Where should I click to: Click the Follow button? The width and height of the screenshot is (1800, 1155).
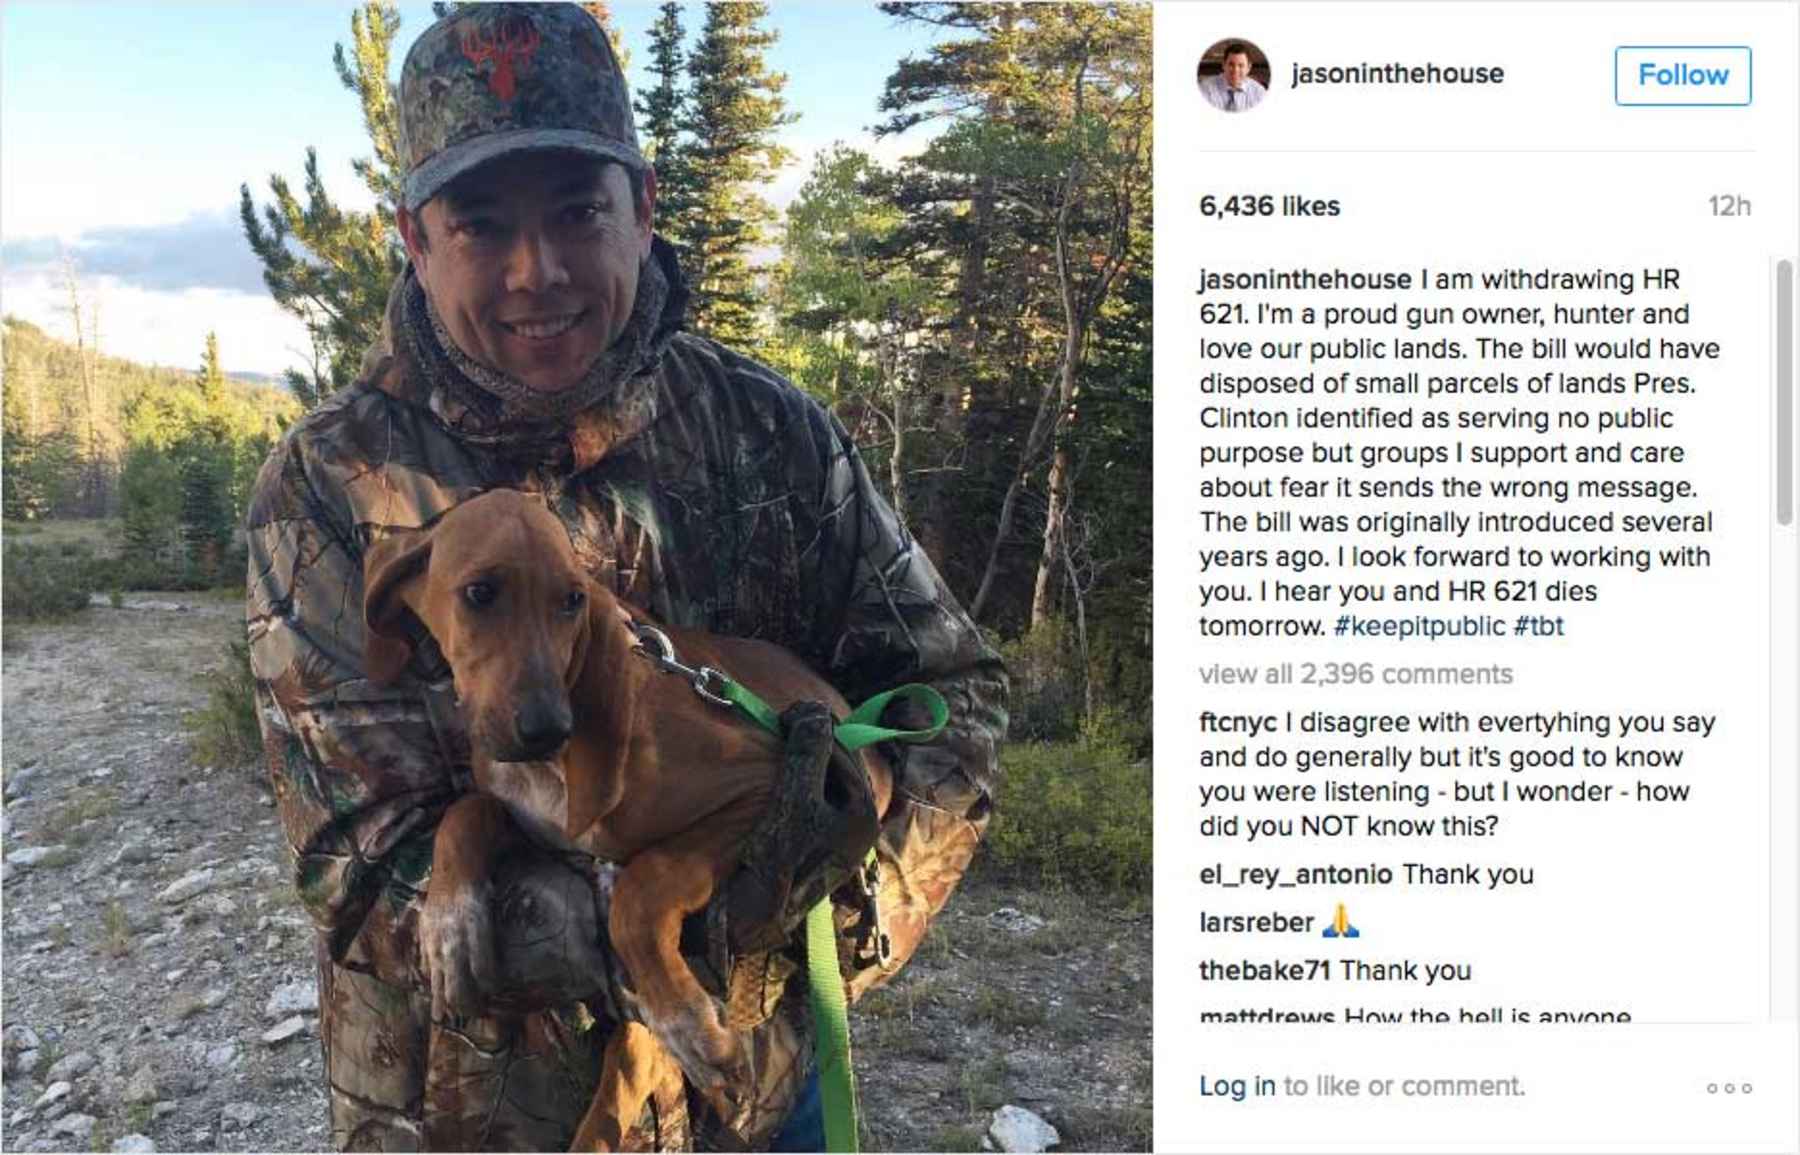(1683, 73)
